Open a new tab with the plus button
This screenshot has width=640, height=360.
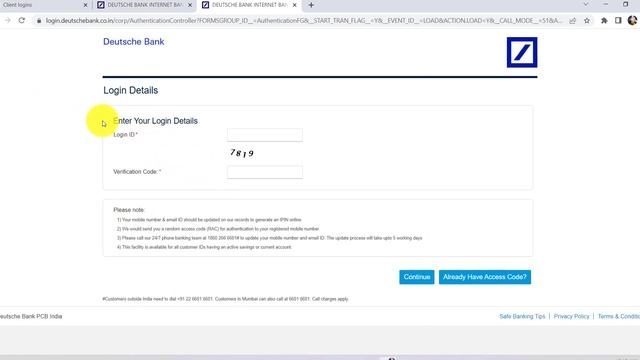(x=311, y=5)
